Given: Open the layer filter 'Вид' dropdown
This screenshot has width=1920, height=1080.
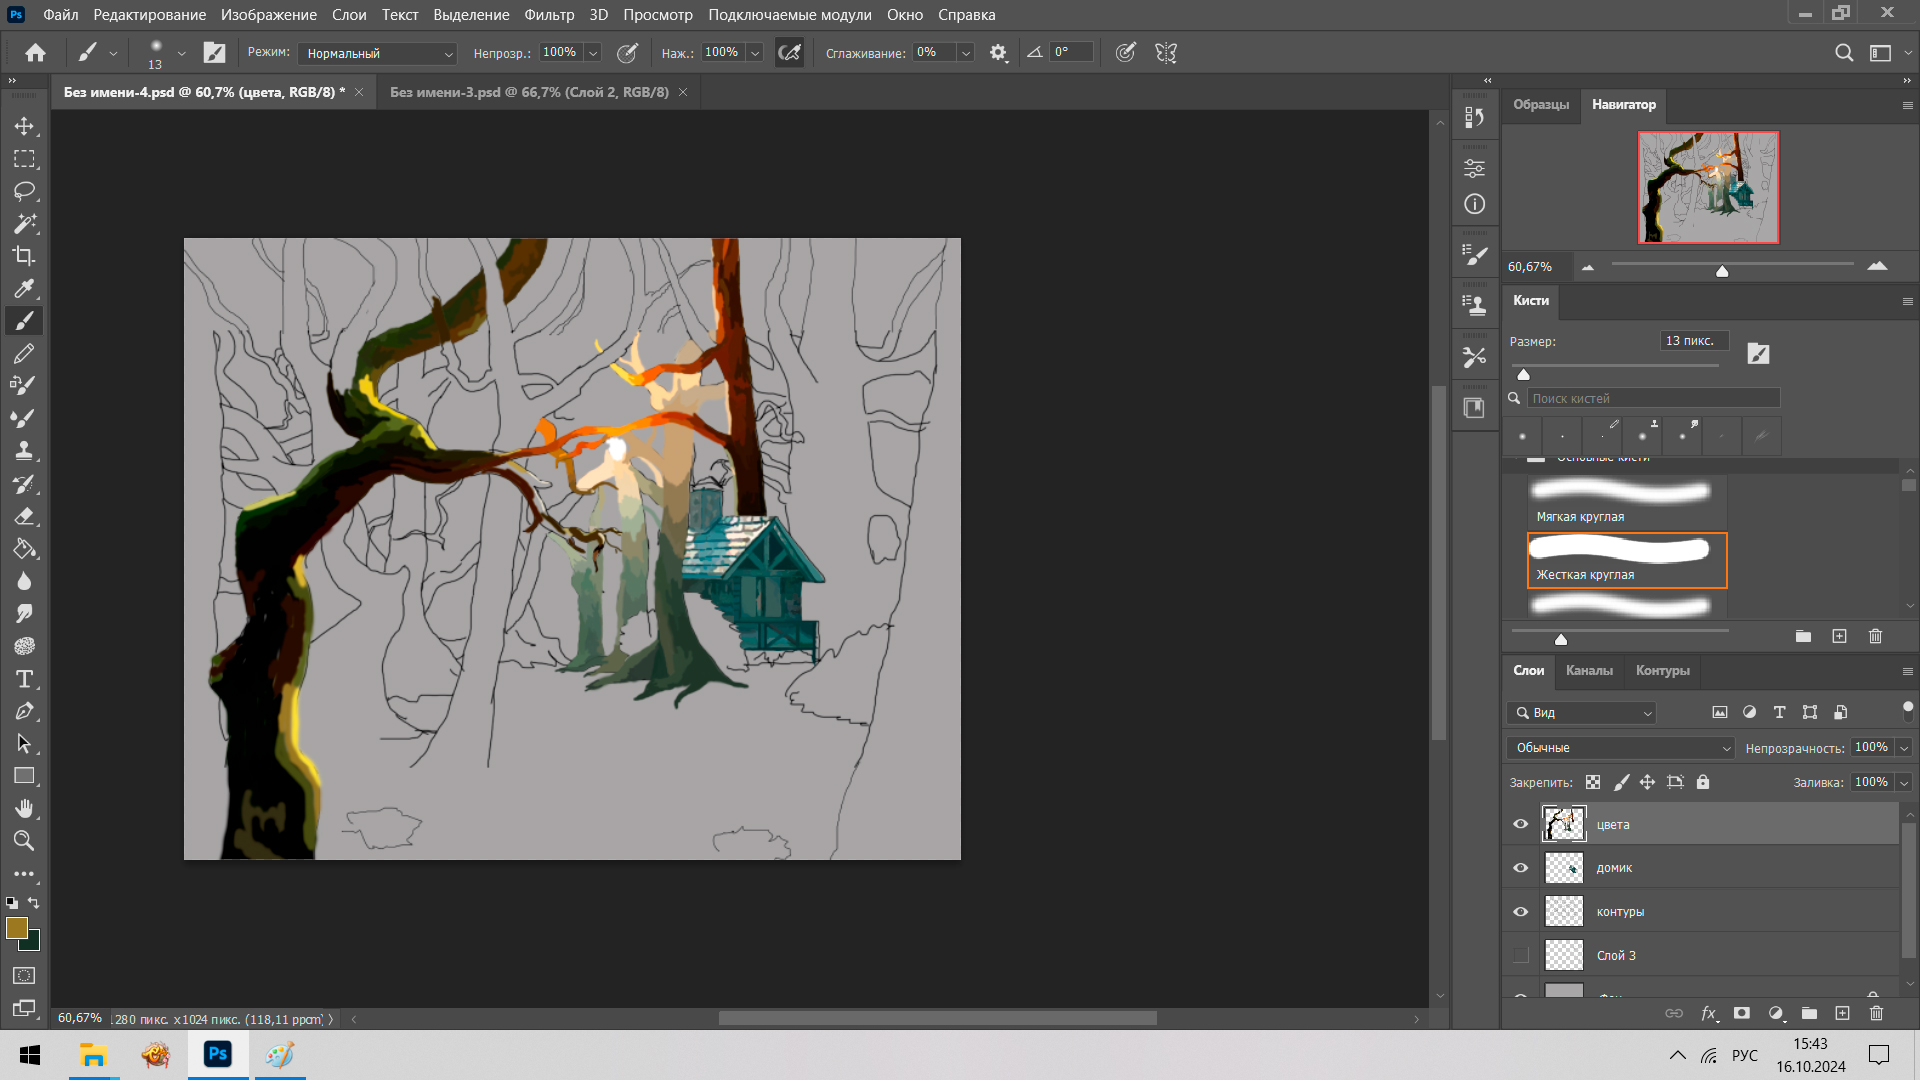Looking at the screenshot, I should tap(1582, 713).
